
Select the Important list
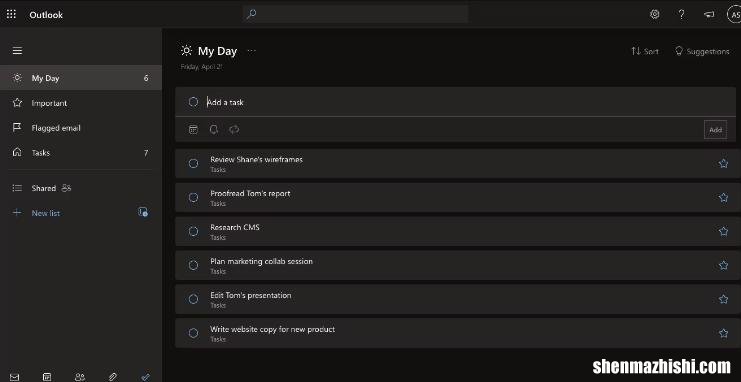click(81, 103)
